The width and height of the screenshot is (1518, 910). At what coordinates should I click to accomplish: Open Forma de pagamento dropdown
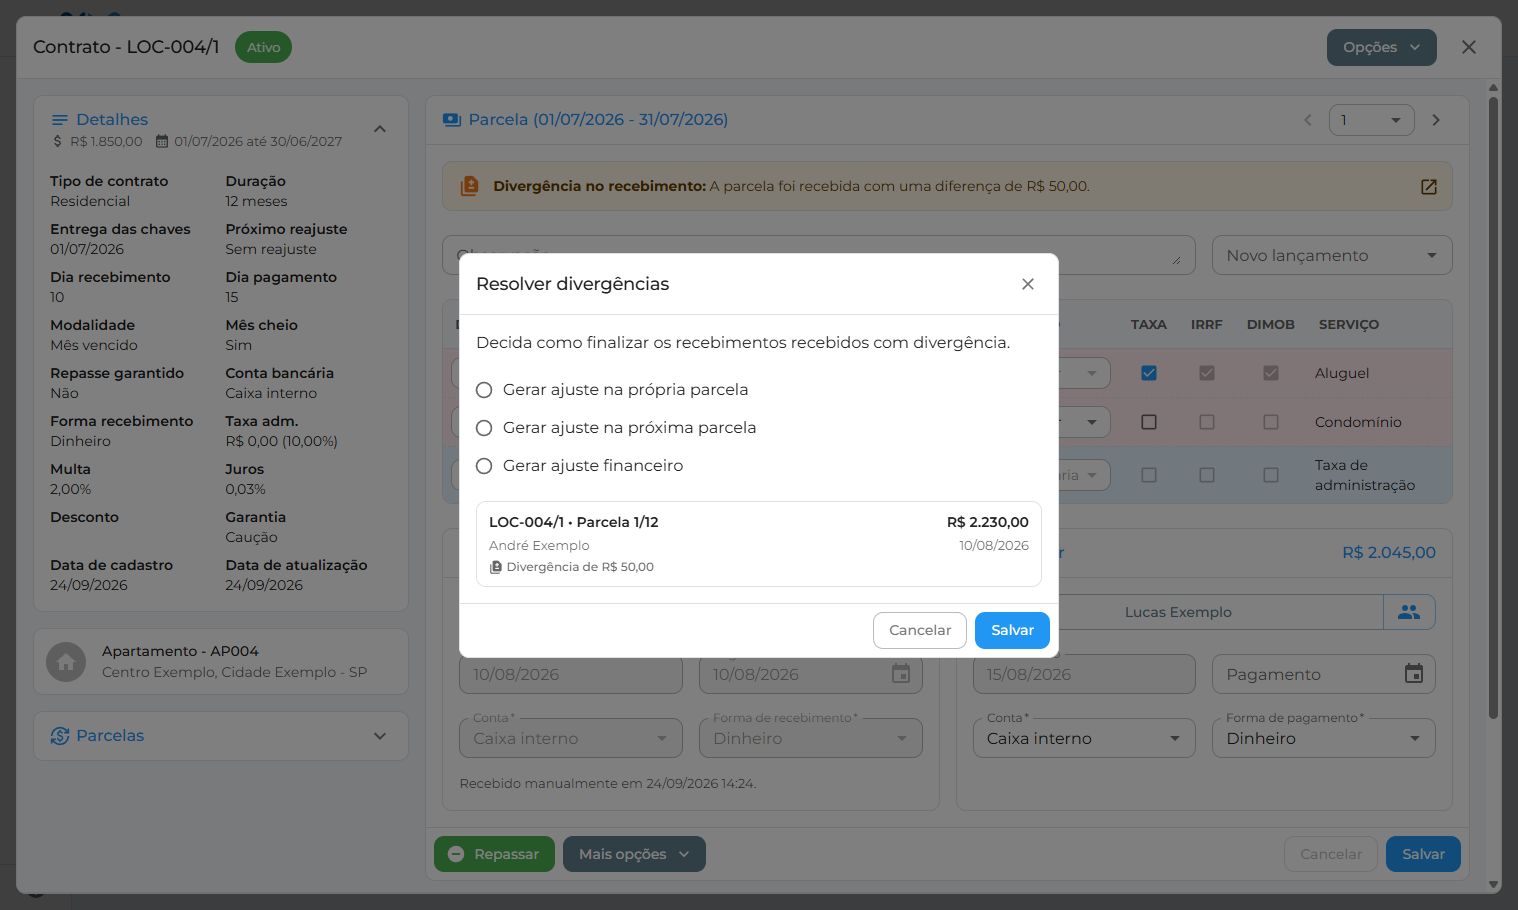(1323, 738)
